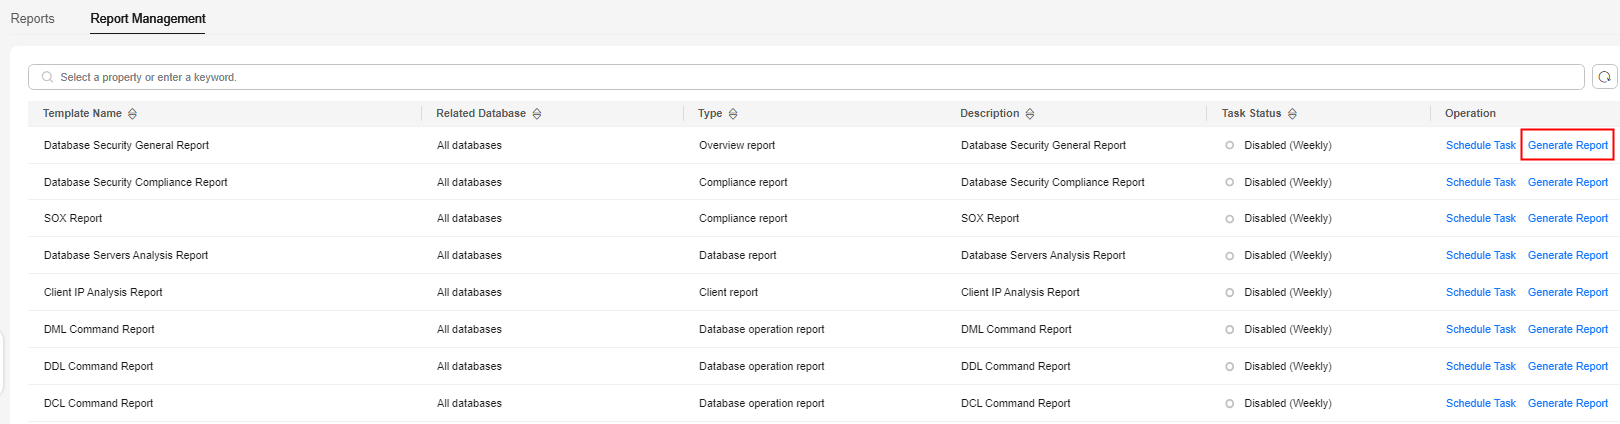Select the Report Management tab

coord(148,18)
